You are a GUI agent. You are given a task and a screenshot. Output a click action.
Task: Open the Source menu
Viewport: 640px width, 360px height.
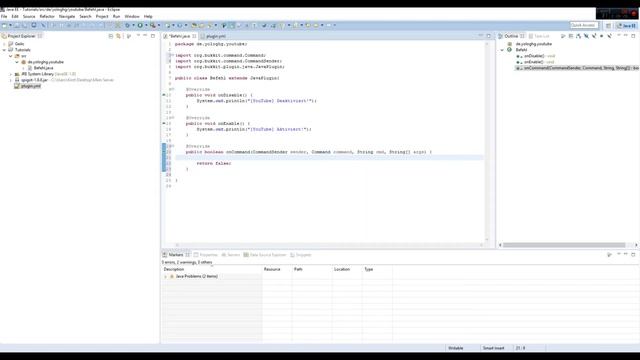pos(29,16)
